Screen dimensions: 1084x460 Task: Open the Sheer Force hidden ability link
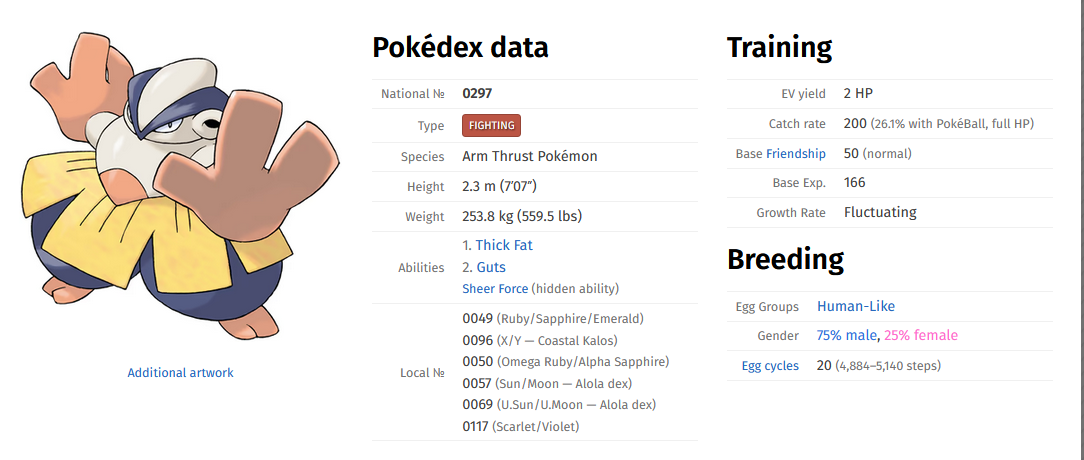495,289
